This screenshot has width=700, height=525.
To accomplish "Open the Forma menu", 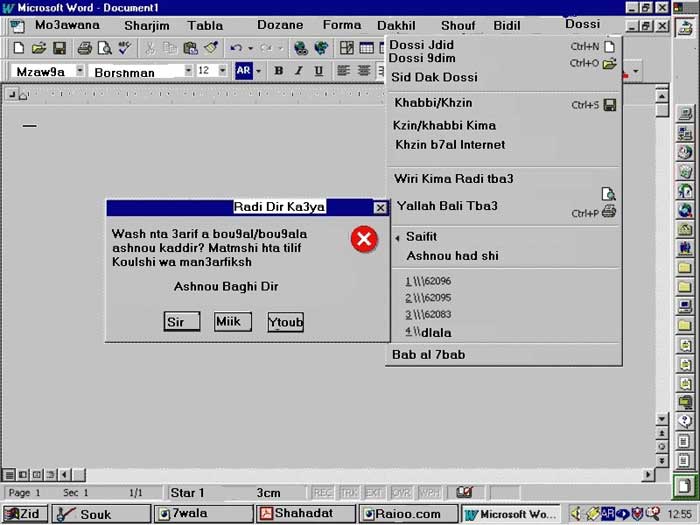I will 342,25.
